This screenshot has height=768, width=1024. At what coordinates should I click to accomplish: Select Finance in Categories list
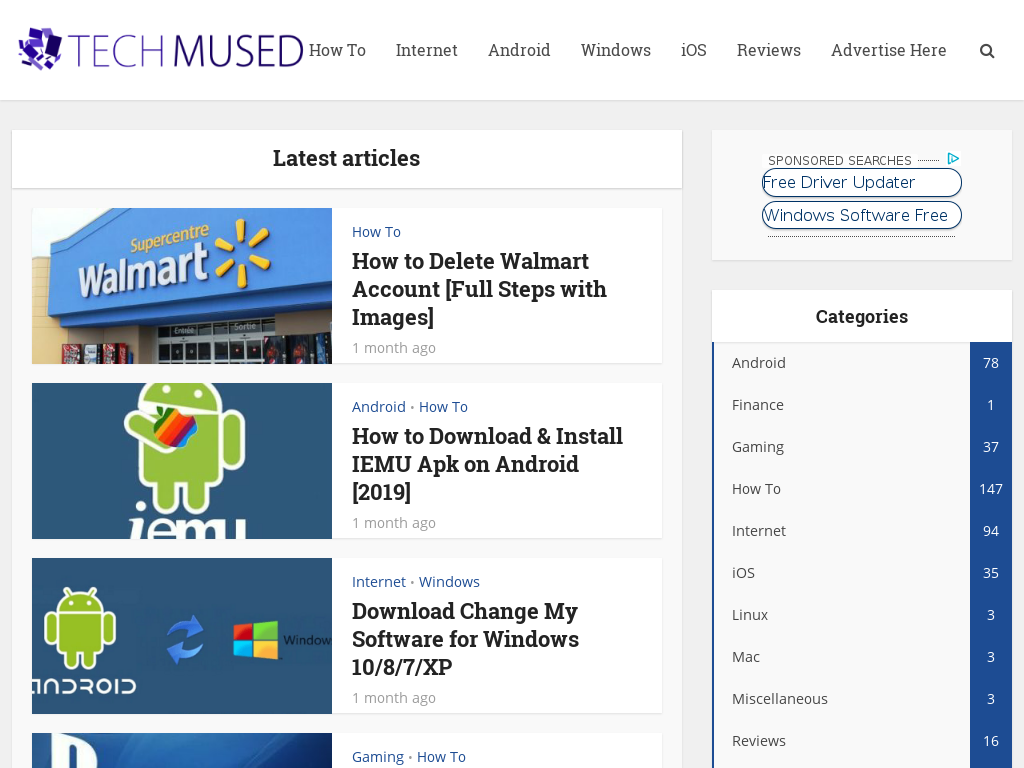758,405
